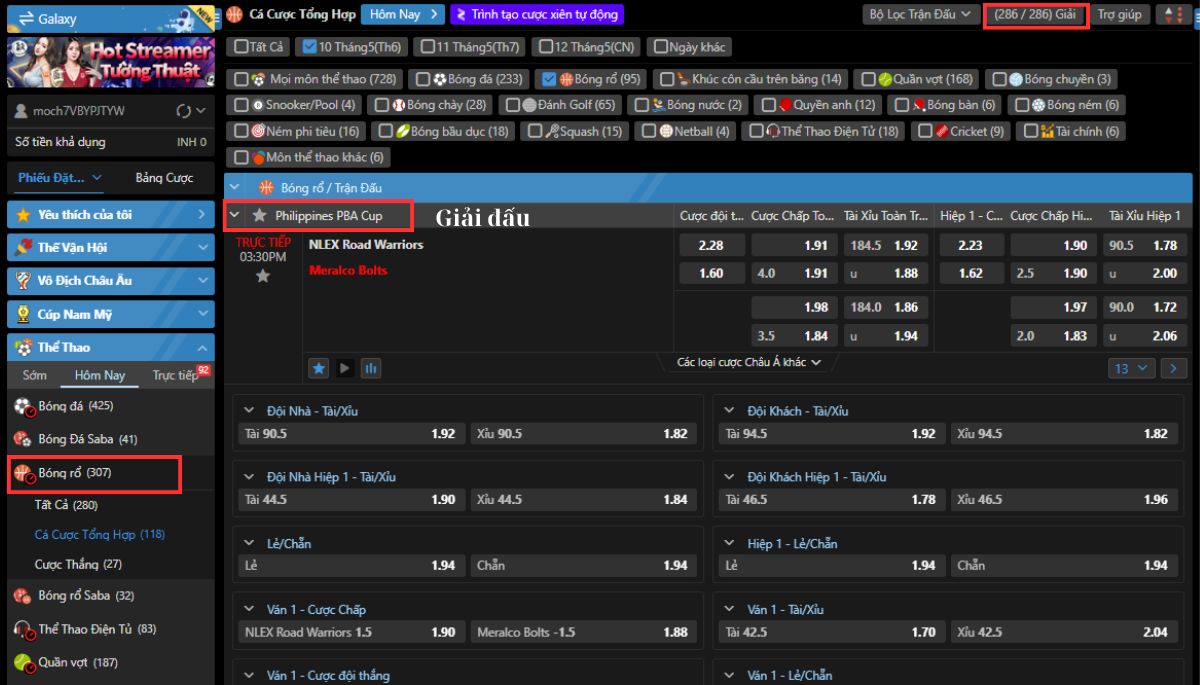Click the Trợ giúp help button
The image size is (1200, 685).
(1119, 15)
